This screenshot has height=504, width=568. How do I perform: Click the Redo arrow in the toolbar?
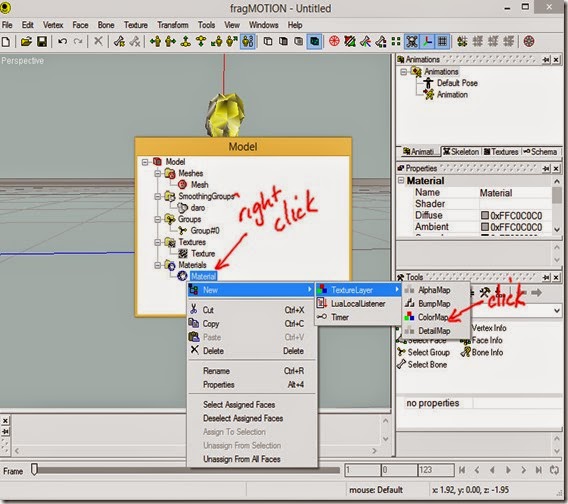(78, 41)
